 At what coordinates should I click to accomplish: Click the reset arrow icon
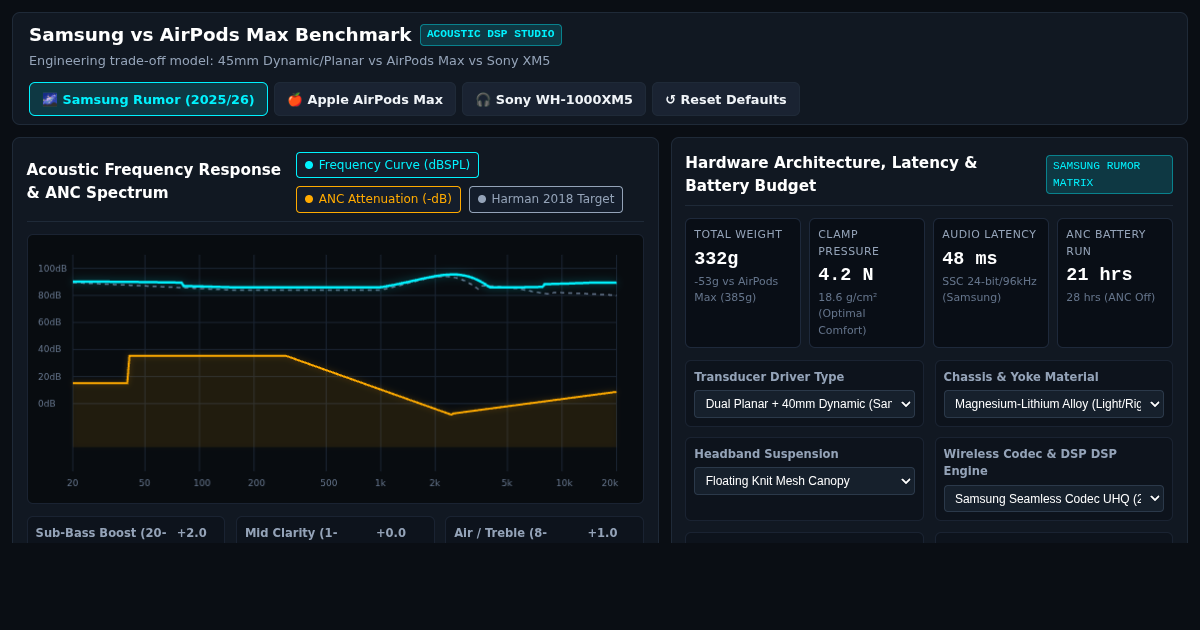[670, 100]
